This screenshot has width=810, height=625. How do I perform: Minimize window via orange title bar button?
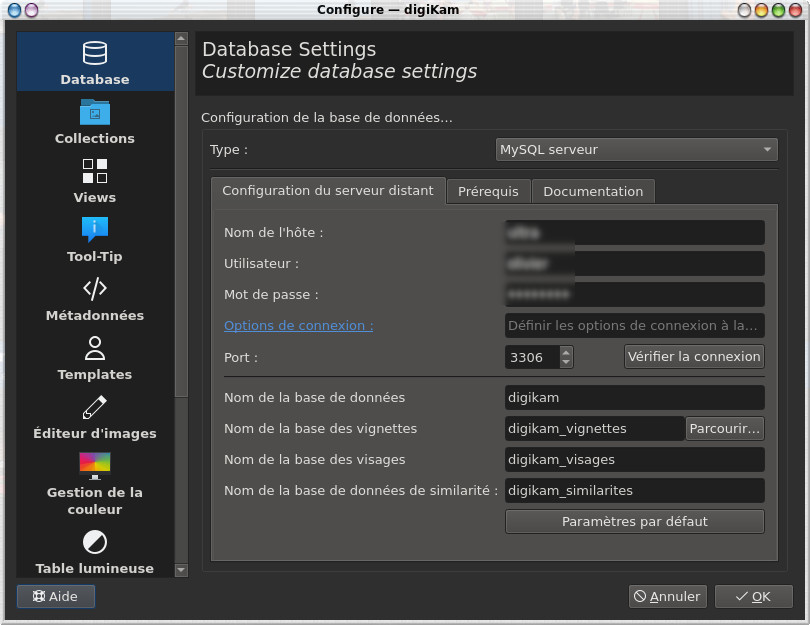coord(761,10)
